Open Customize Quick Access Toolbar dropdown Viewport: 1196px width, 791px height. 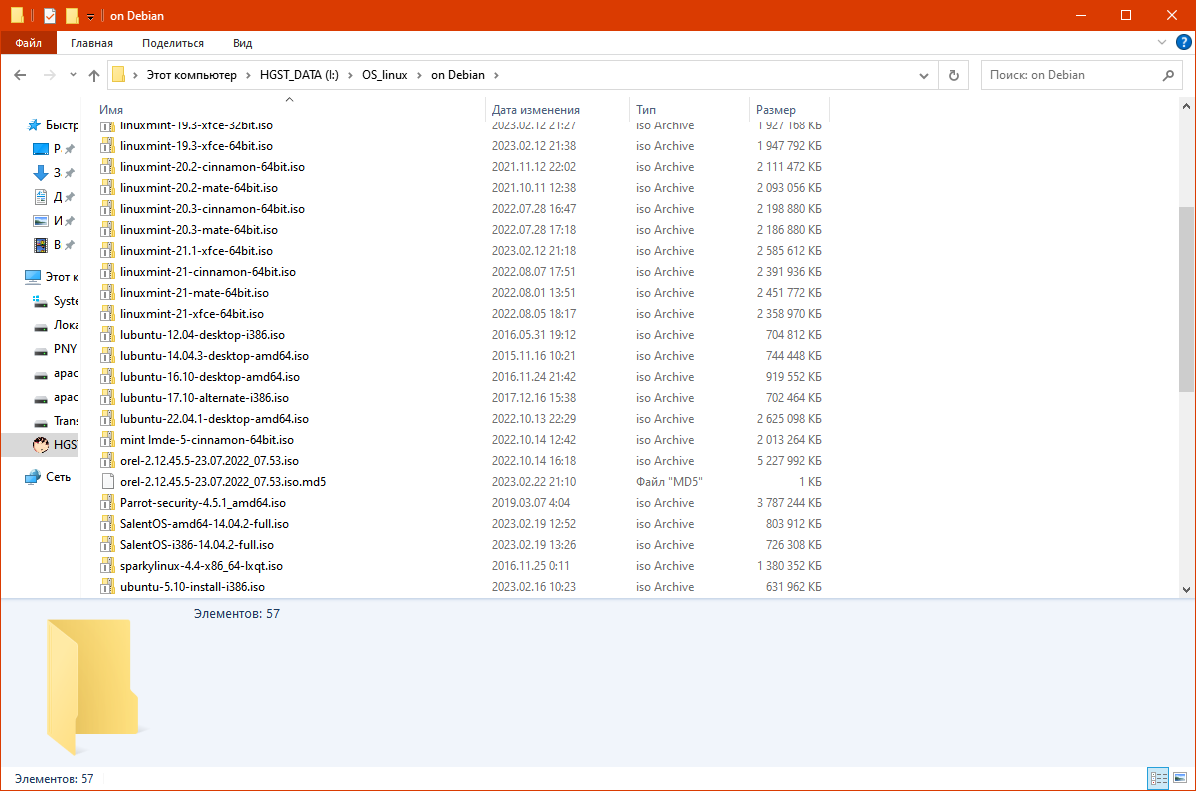click(x=90, y=16)
